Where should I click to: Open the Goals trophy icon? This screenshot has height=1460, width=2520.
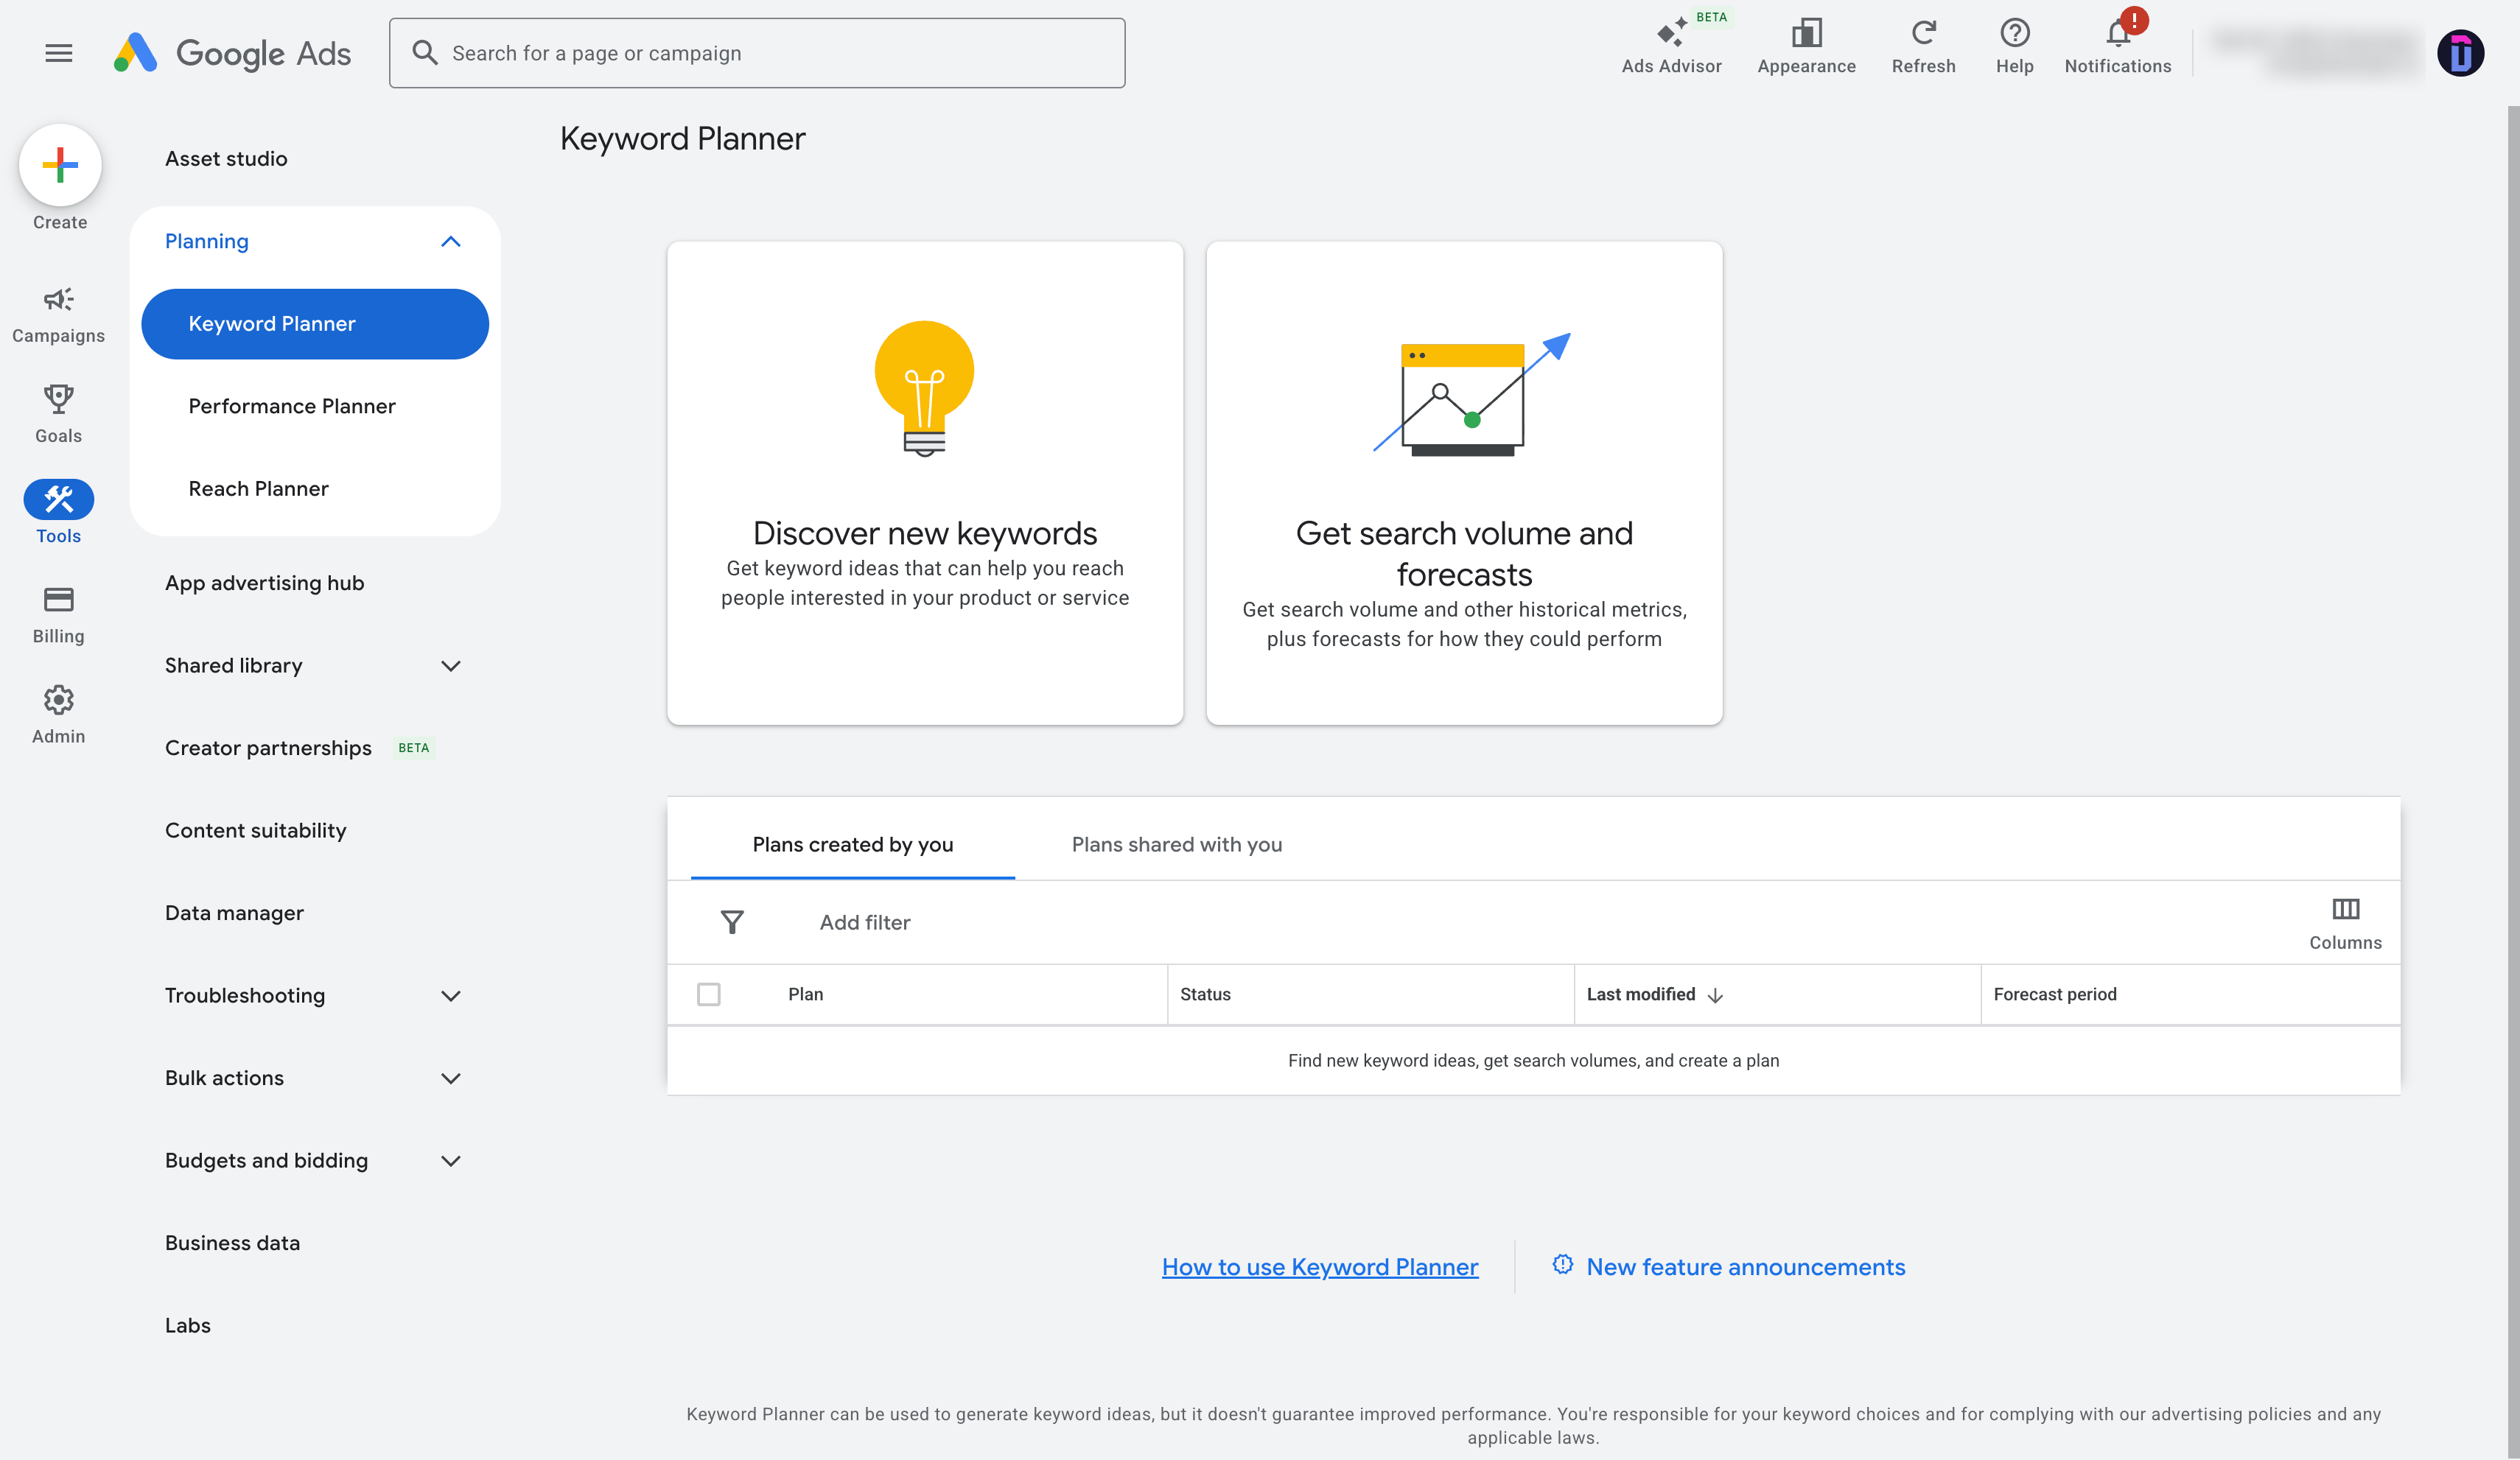click(x=58, y=400)
